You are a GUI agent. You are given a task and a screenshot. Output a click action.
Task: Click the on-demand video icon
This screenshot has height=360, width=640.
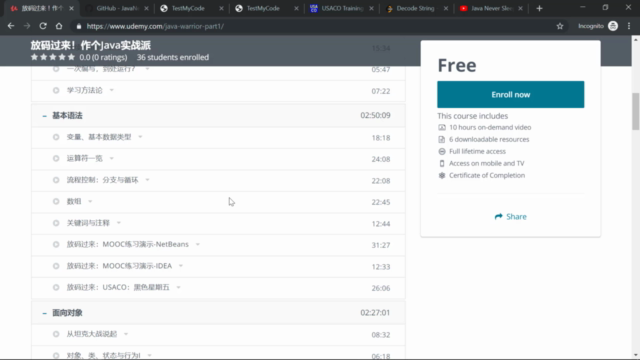pyautogui.click(x=442, y=127)
